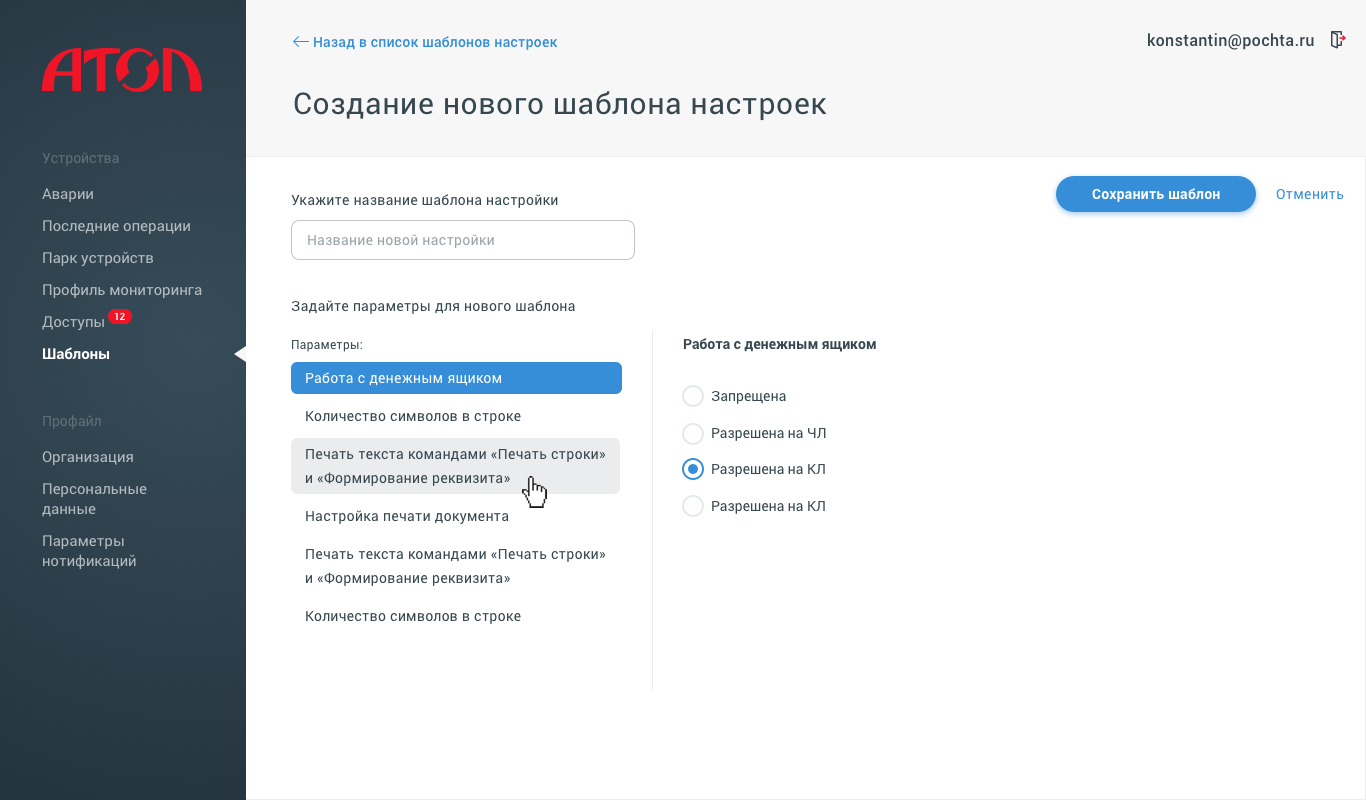Click the Устройства sidebar section header
The width and height of the screenshot is (1366, 800).
[x=81, y=158]
